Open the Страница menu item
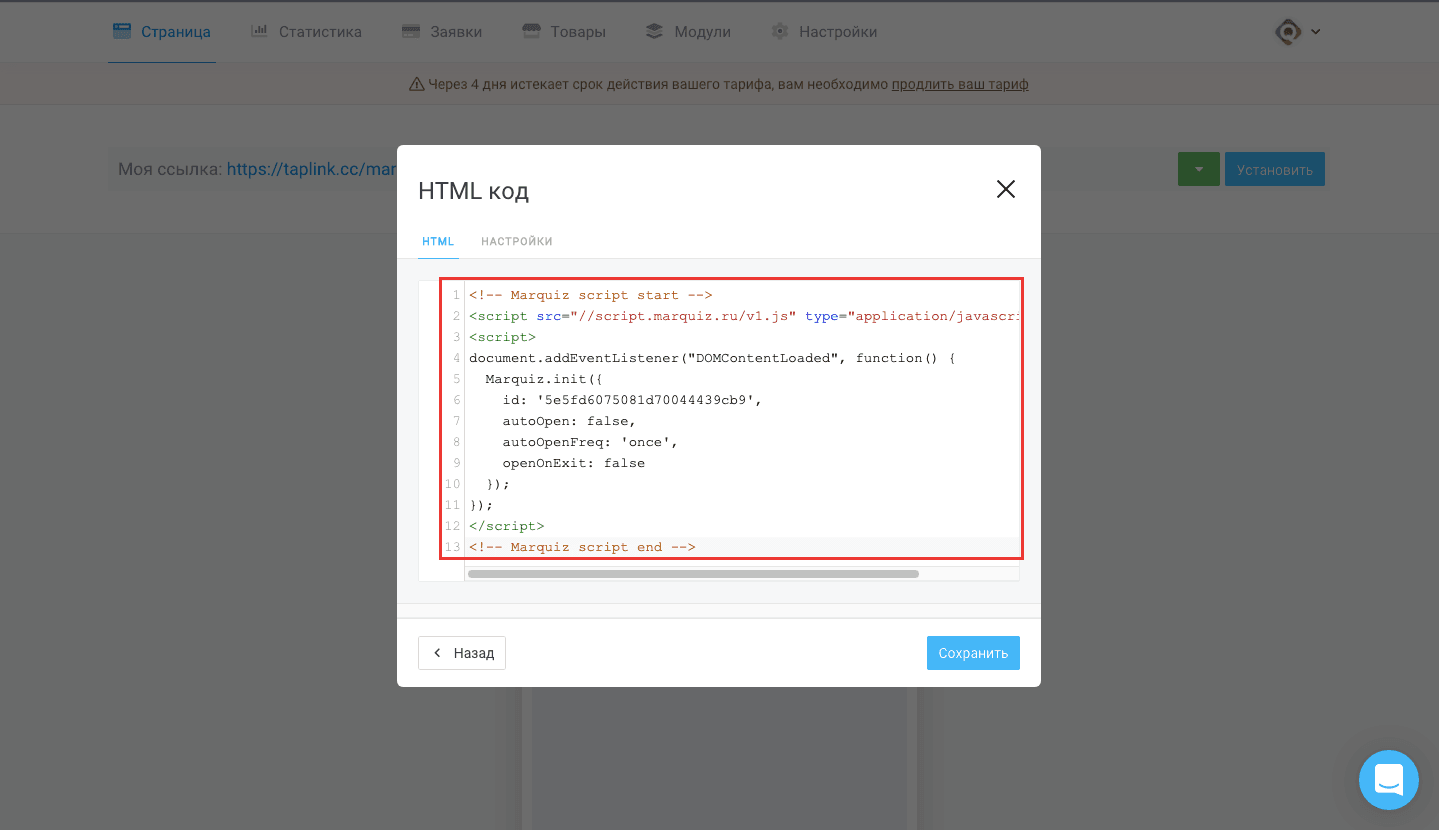Image resolution: width=1439 pixels, height=830 pixels. click(162, 32)
